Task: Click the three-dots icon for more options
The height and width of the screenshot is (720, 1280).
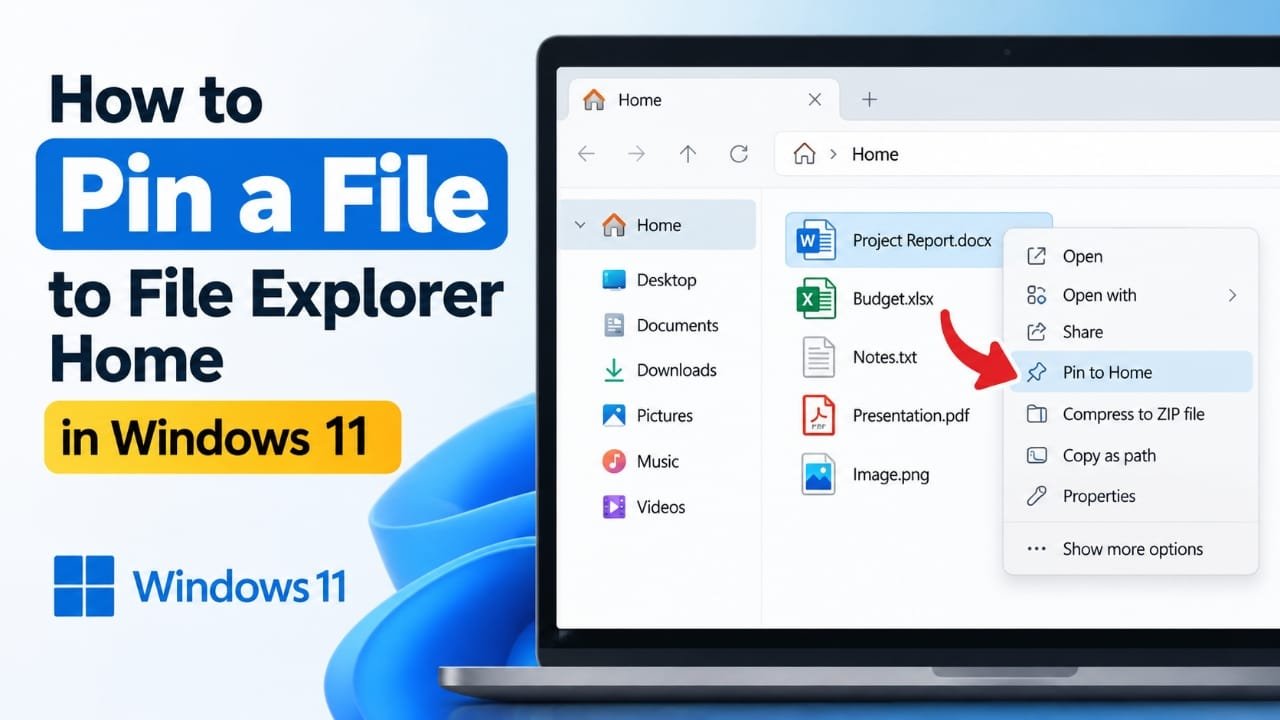Action: [x=1036, y=548]
